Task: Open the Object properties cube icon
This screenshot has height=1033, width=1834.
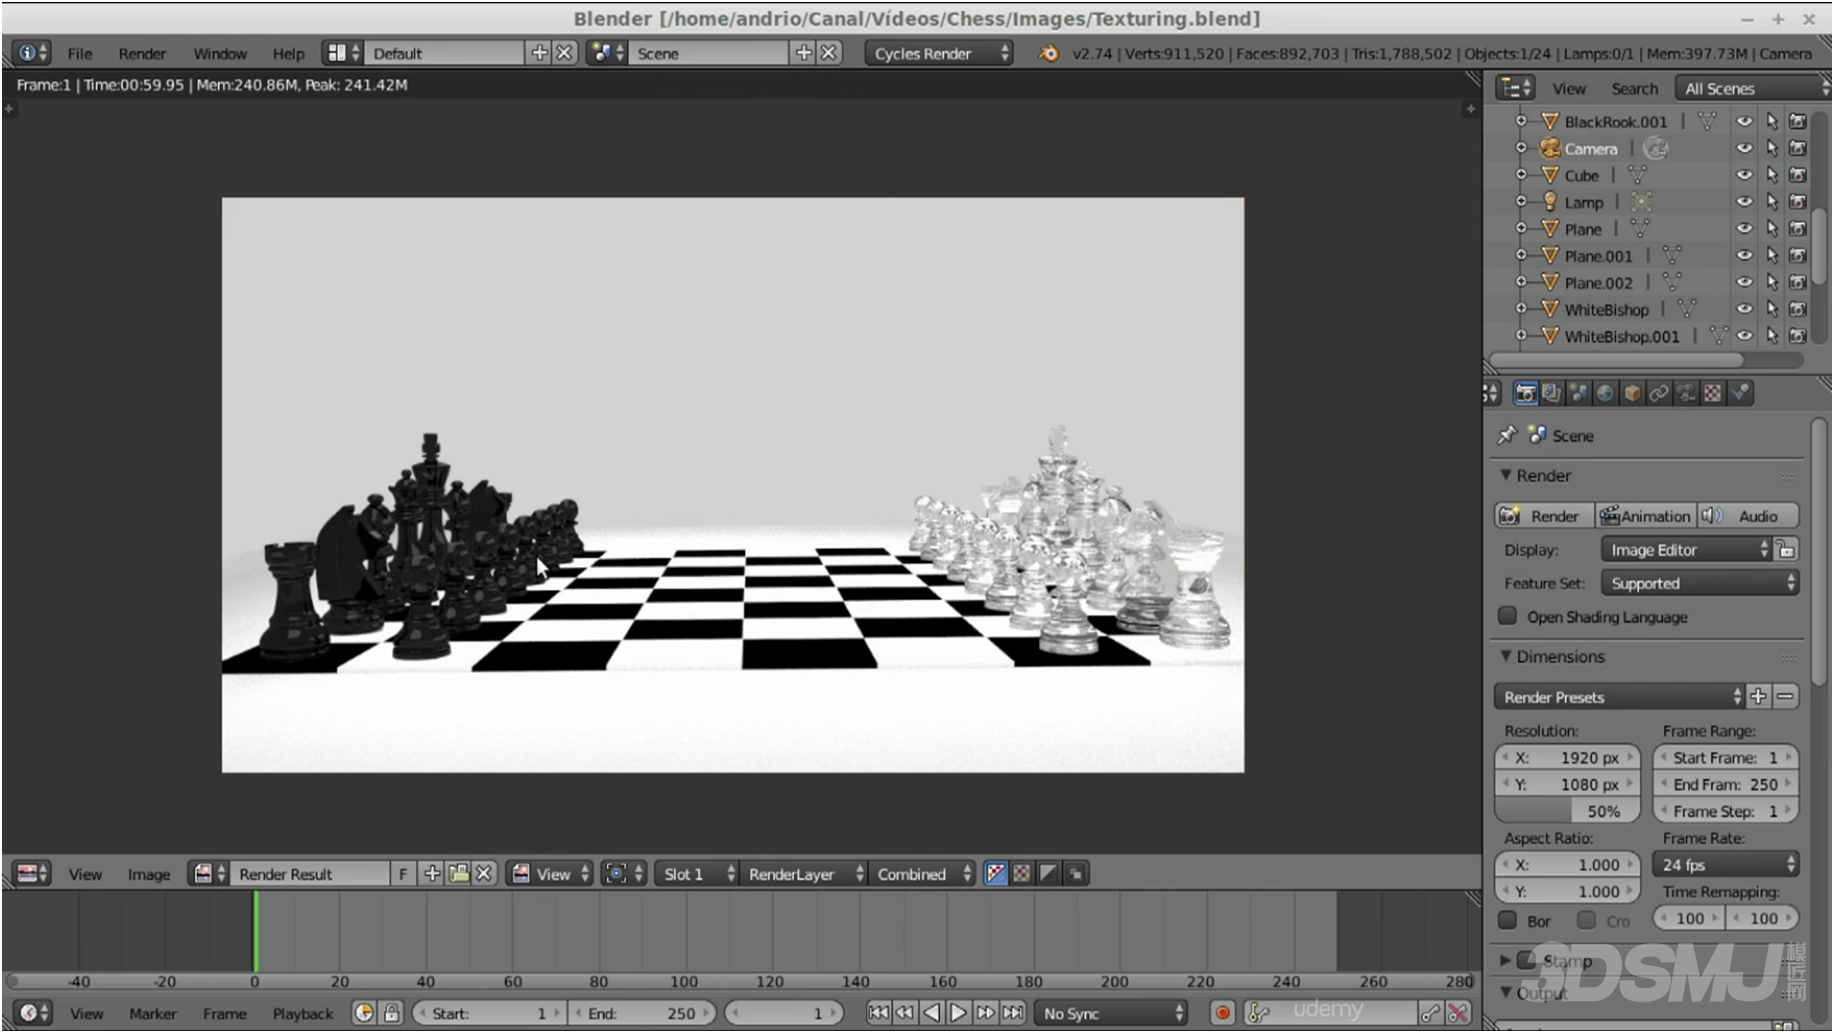Action: click(x=1632, y=394)
